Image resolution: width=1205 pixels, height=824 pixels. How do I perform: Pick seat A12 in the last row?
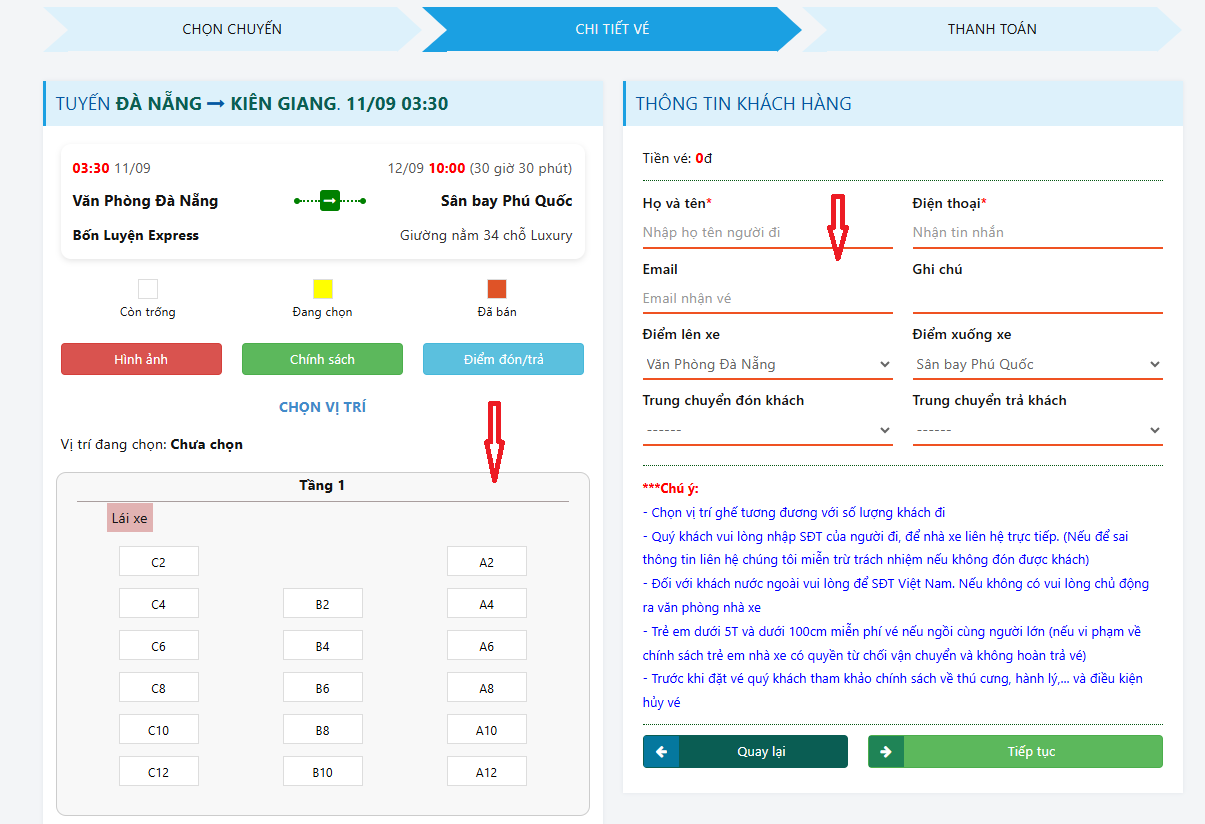[x=486, y=772]
